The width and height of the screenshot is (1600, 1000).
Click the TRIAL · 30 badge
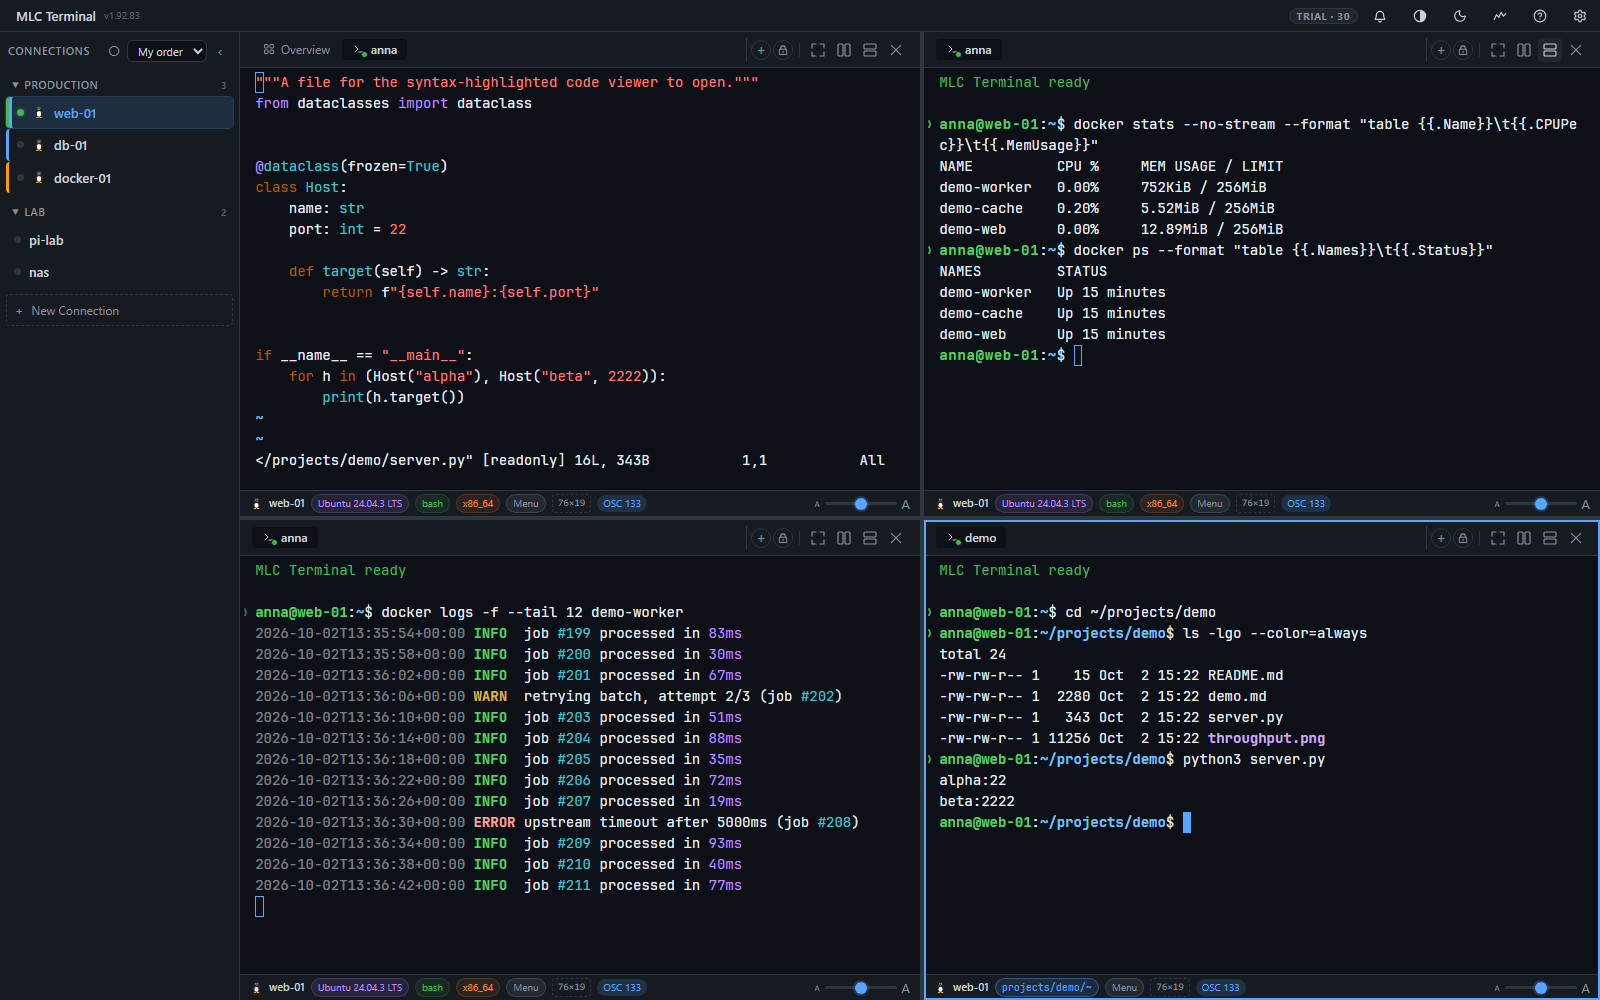pyautogui.click(x=1323, y=16)
